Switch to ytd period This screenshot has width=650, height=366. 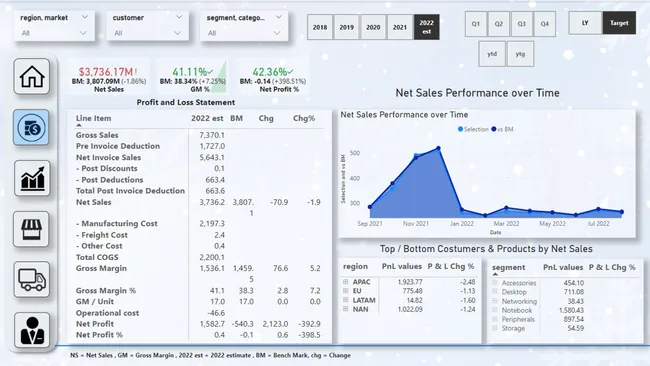coord(492,54)
